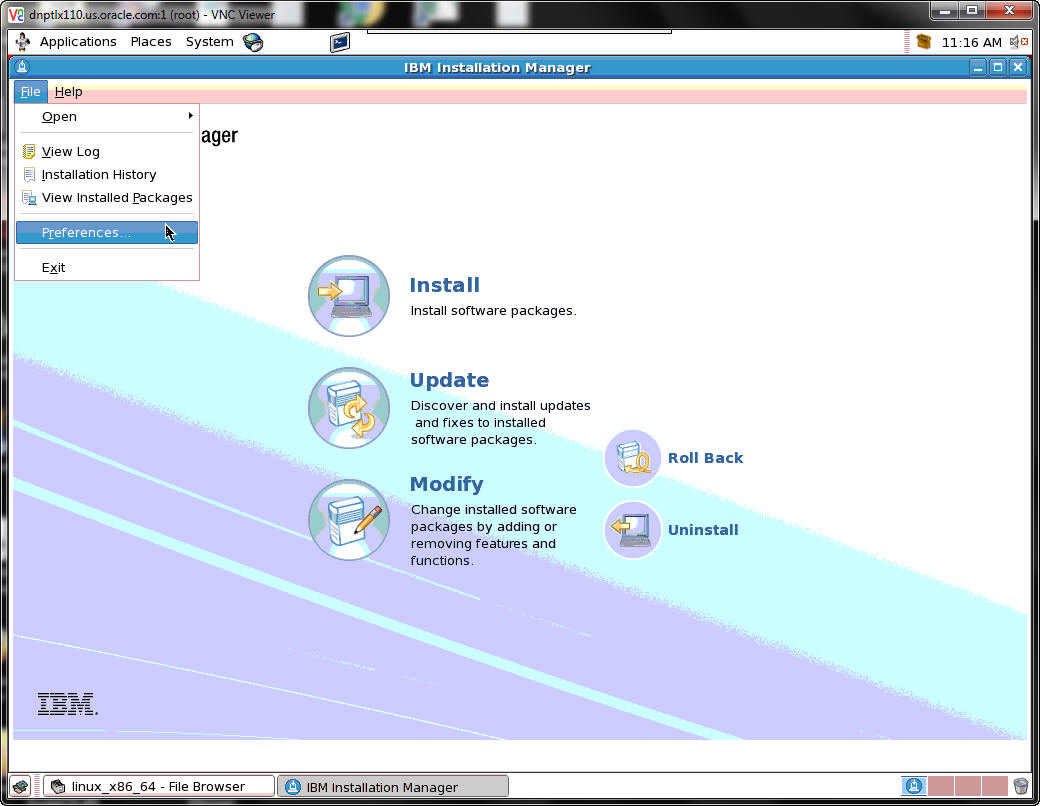Click the Update packages icon
Viewport: 1040px width, 806px height.
[349, 408]
